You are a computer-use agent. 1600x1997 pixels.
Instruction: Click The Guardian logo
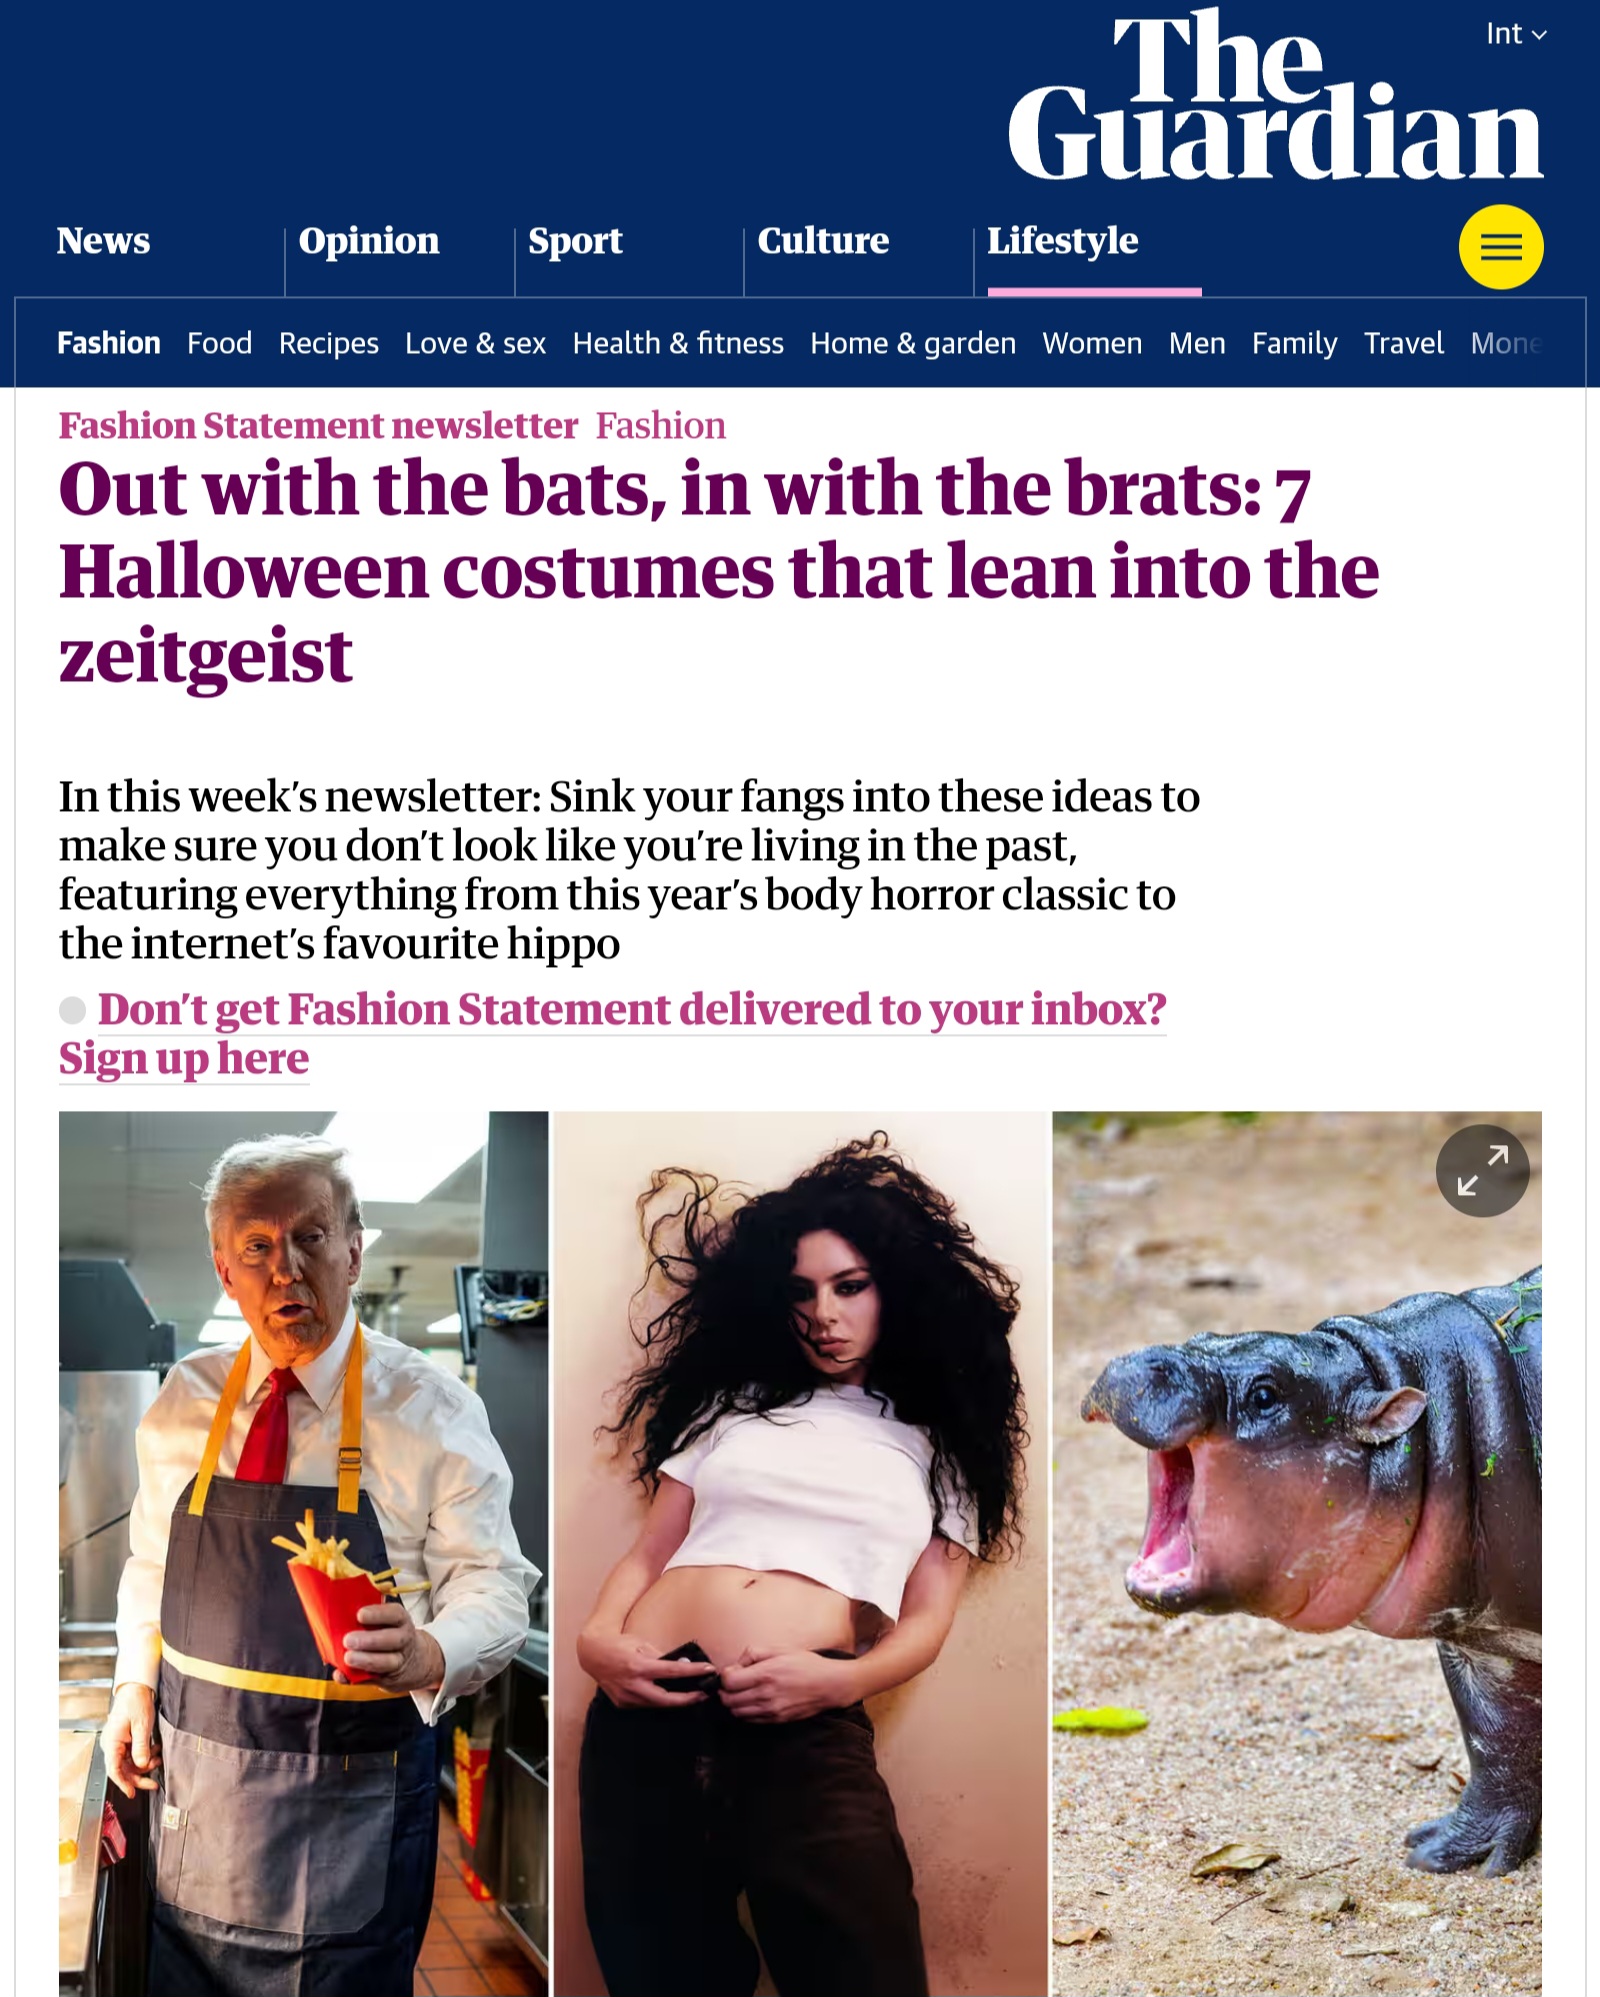[x=1276, y=95]
